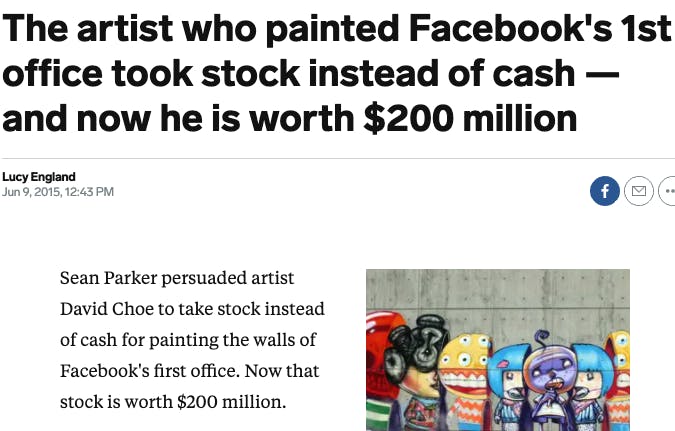675x431 pixels.
Task: Click "Facebook's" word in the headline
Action: coord(510,28)
